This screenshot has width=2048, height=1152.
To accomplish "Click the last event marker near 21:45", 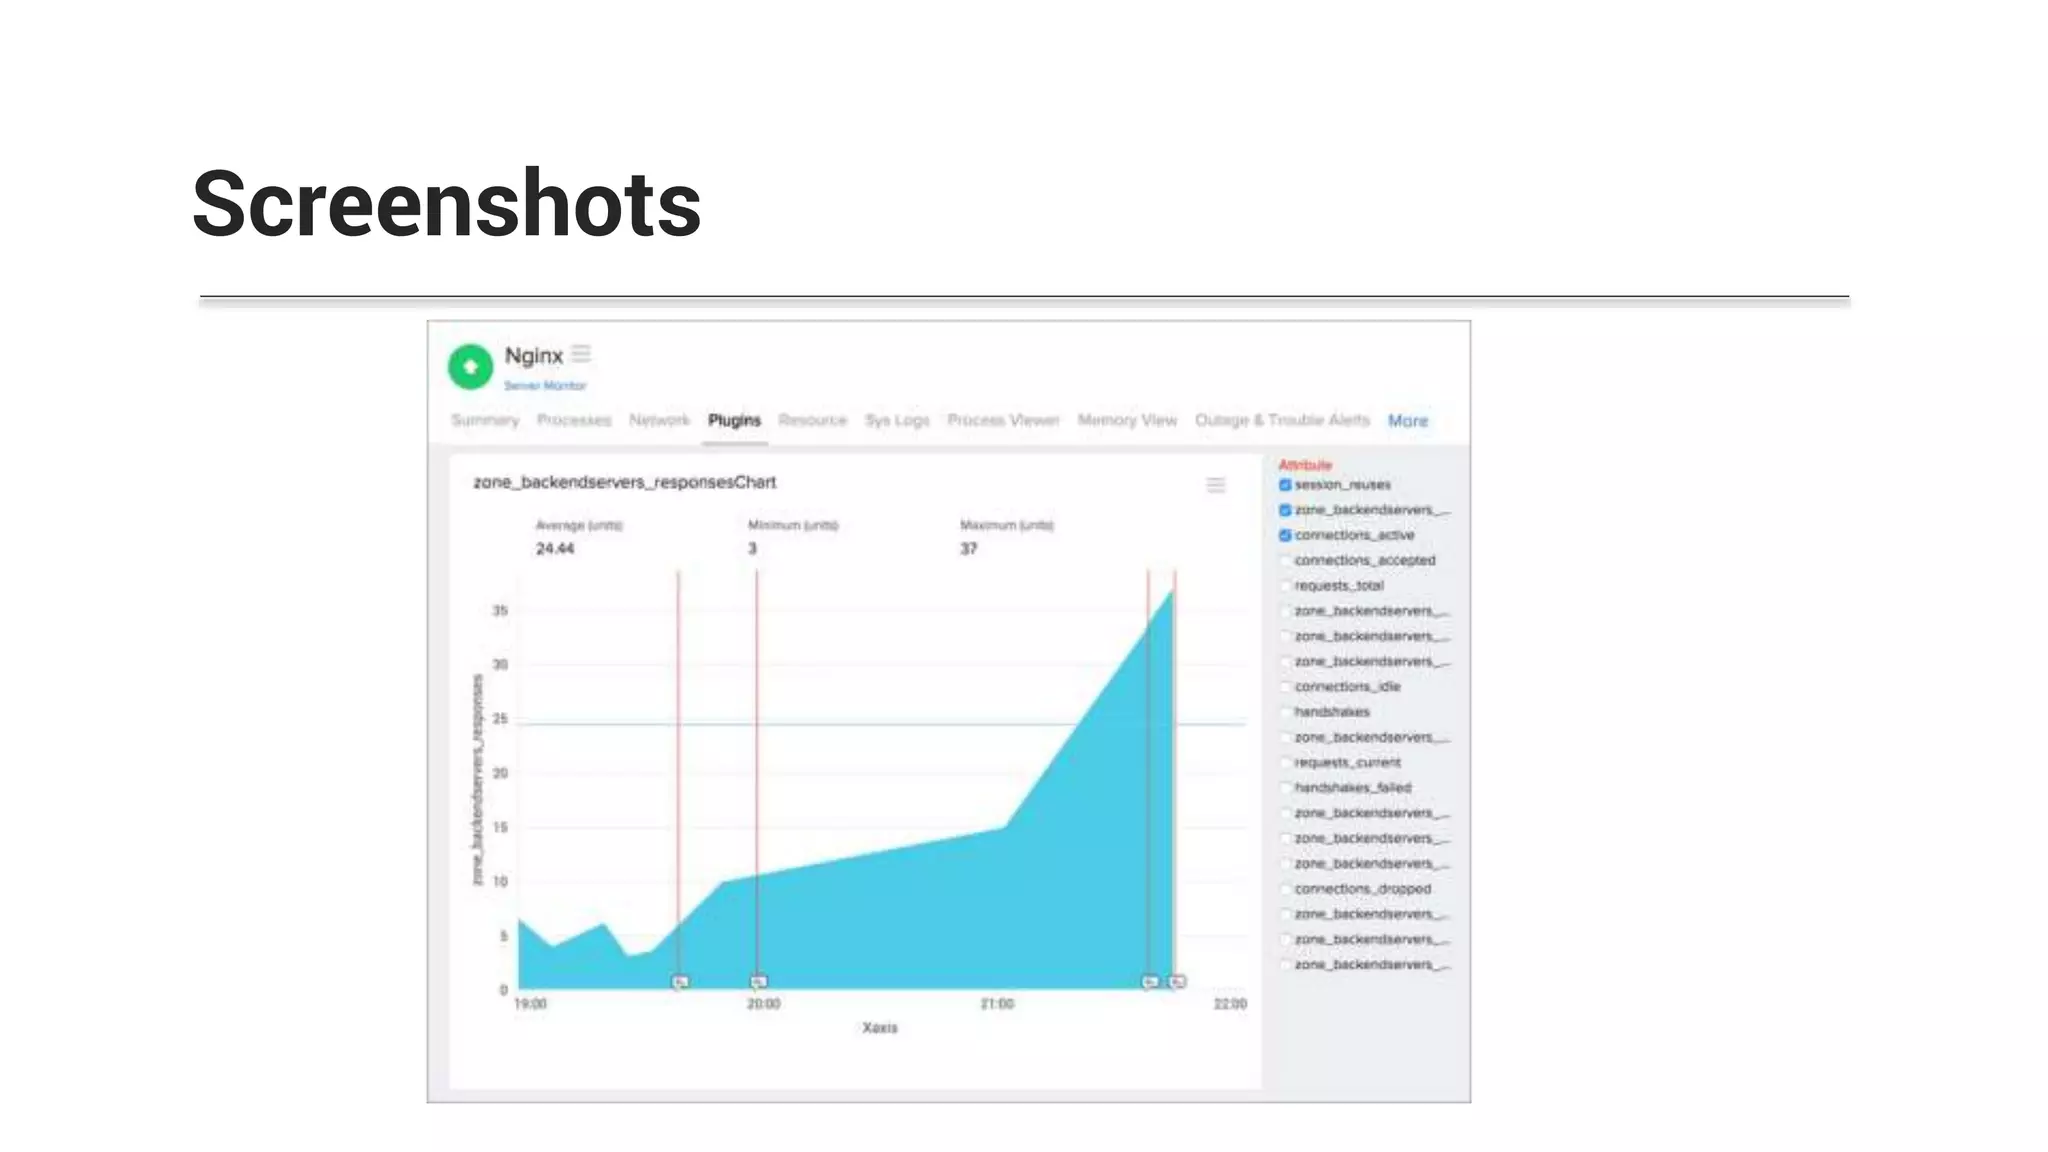I will [x=1177, y=982].
